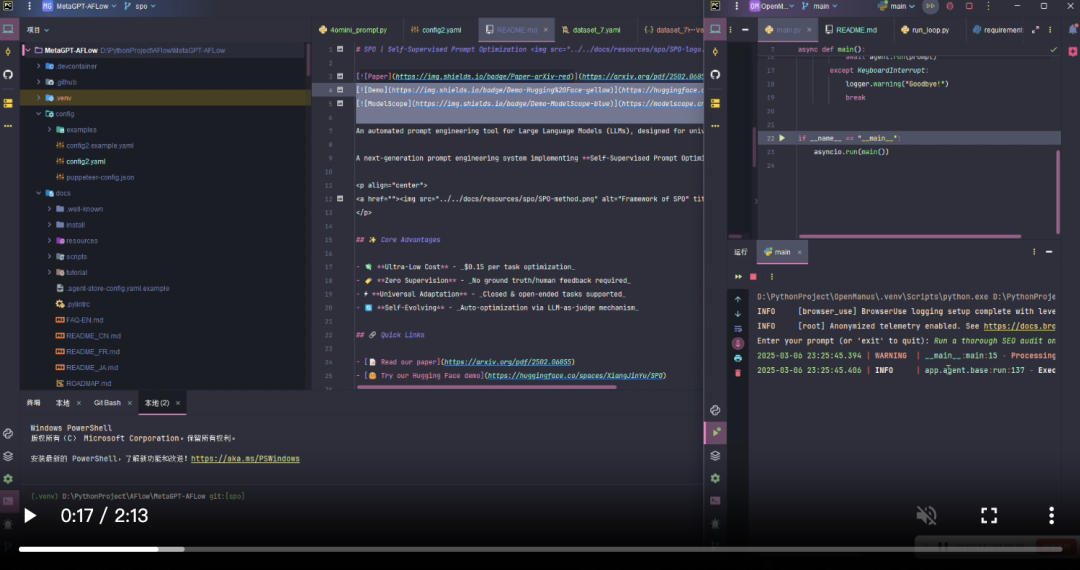Open the MetaGPT-AFLow project dropdown
Image resolution: width=1080 pixels, height=570 pixels.
79,6
